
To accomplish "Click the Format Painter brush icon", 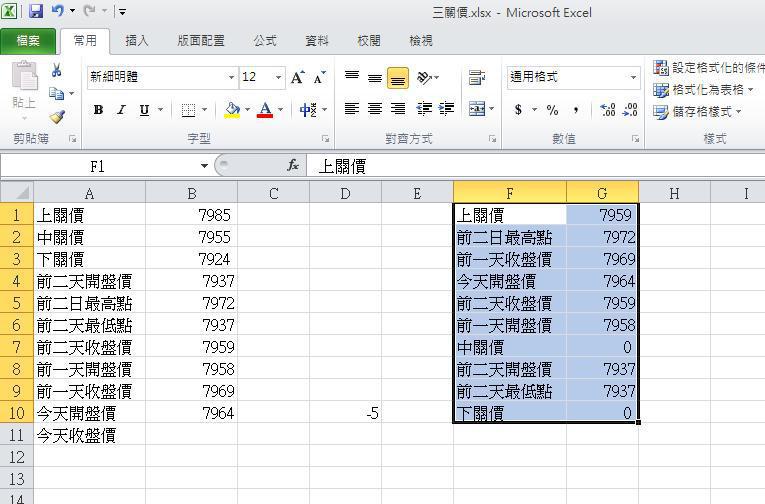I will point(57,117).
